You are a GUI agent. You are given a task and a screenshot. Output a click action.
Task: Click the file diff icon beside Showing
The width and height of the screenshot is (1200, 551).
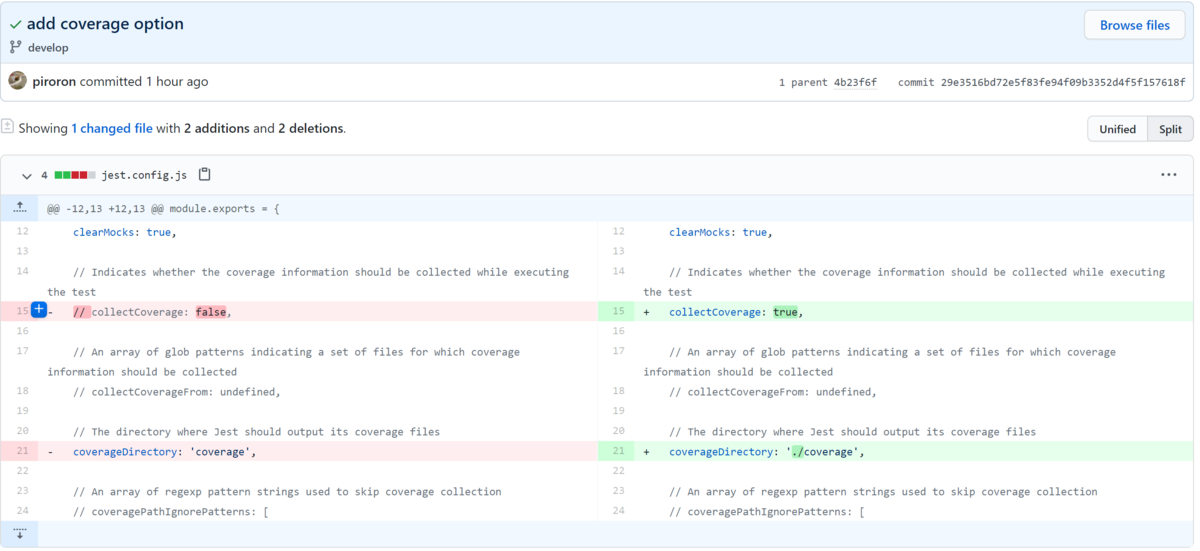(8, 127)
